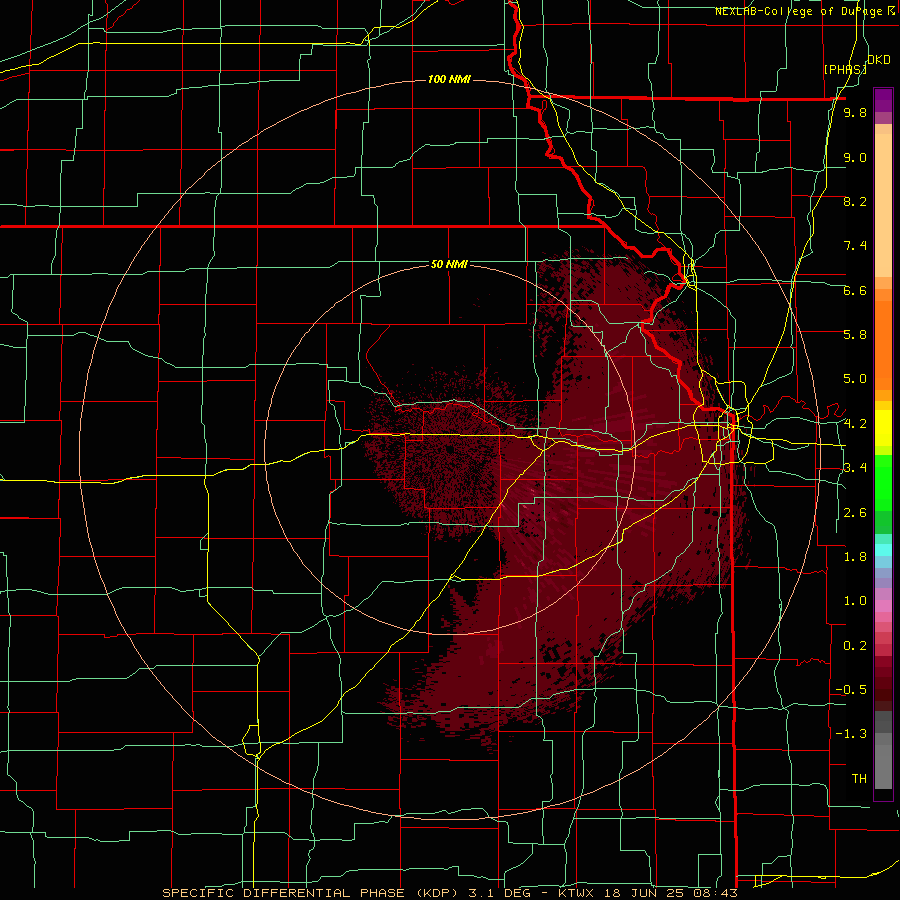
Task: Click the TH threshold label on scale
Action: coord(859,779)
